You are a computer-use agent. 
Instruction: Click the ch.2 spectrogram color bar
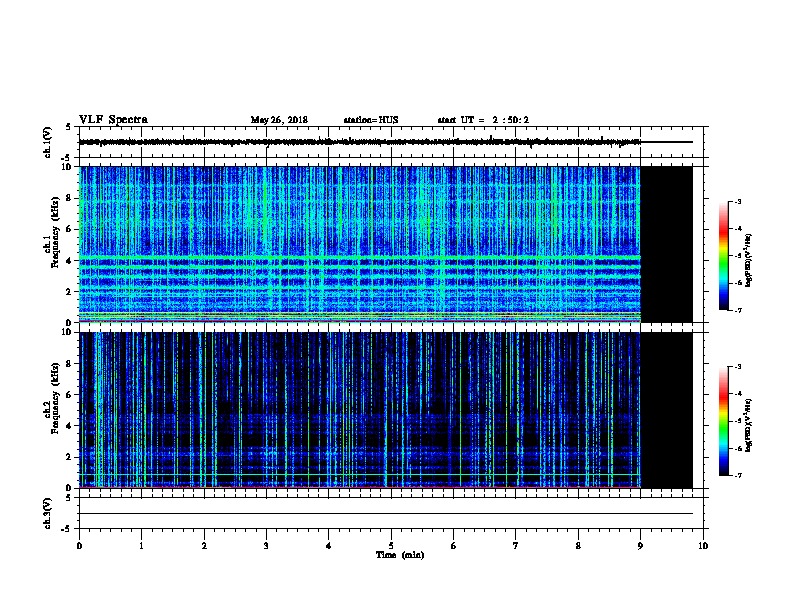[723, 421]
